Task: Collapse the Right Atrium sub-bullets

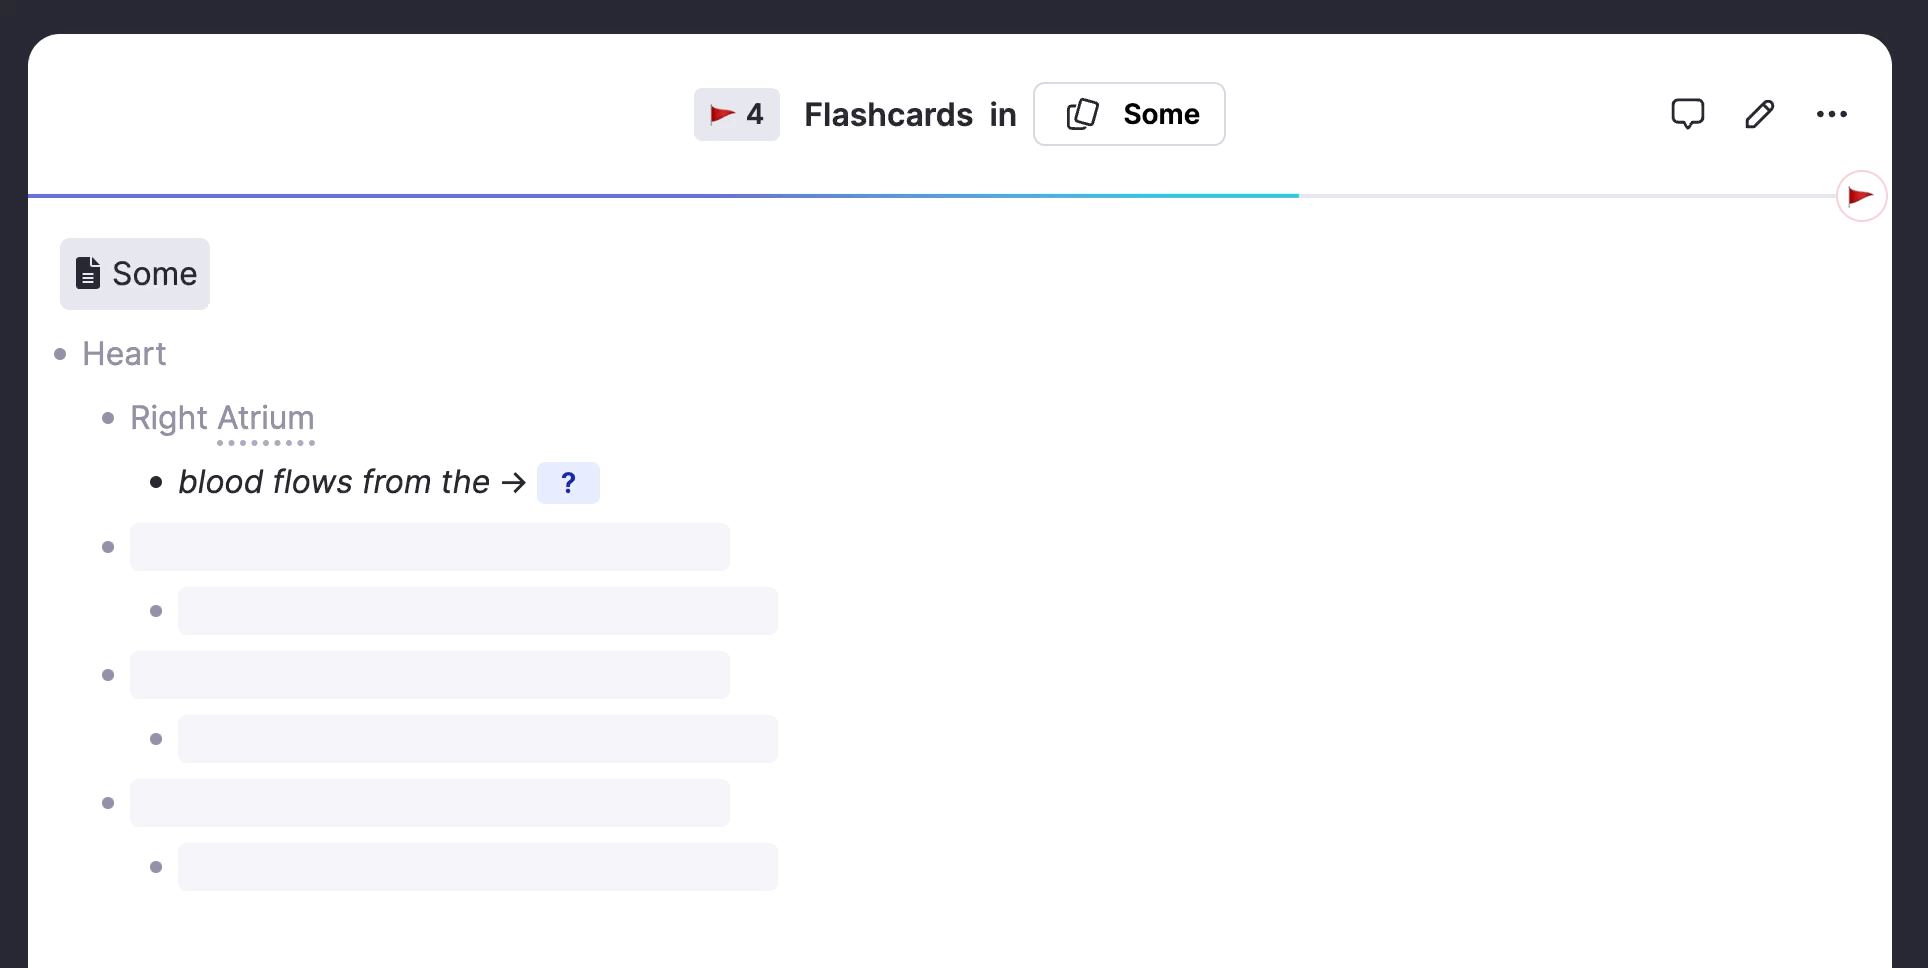Action: (108, 418)
